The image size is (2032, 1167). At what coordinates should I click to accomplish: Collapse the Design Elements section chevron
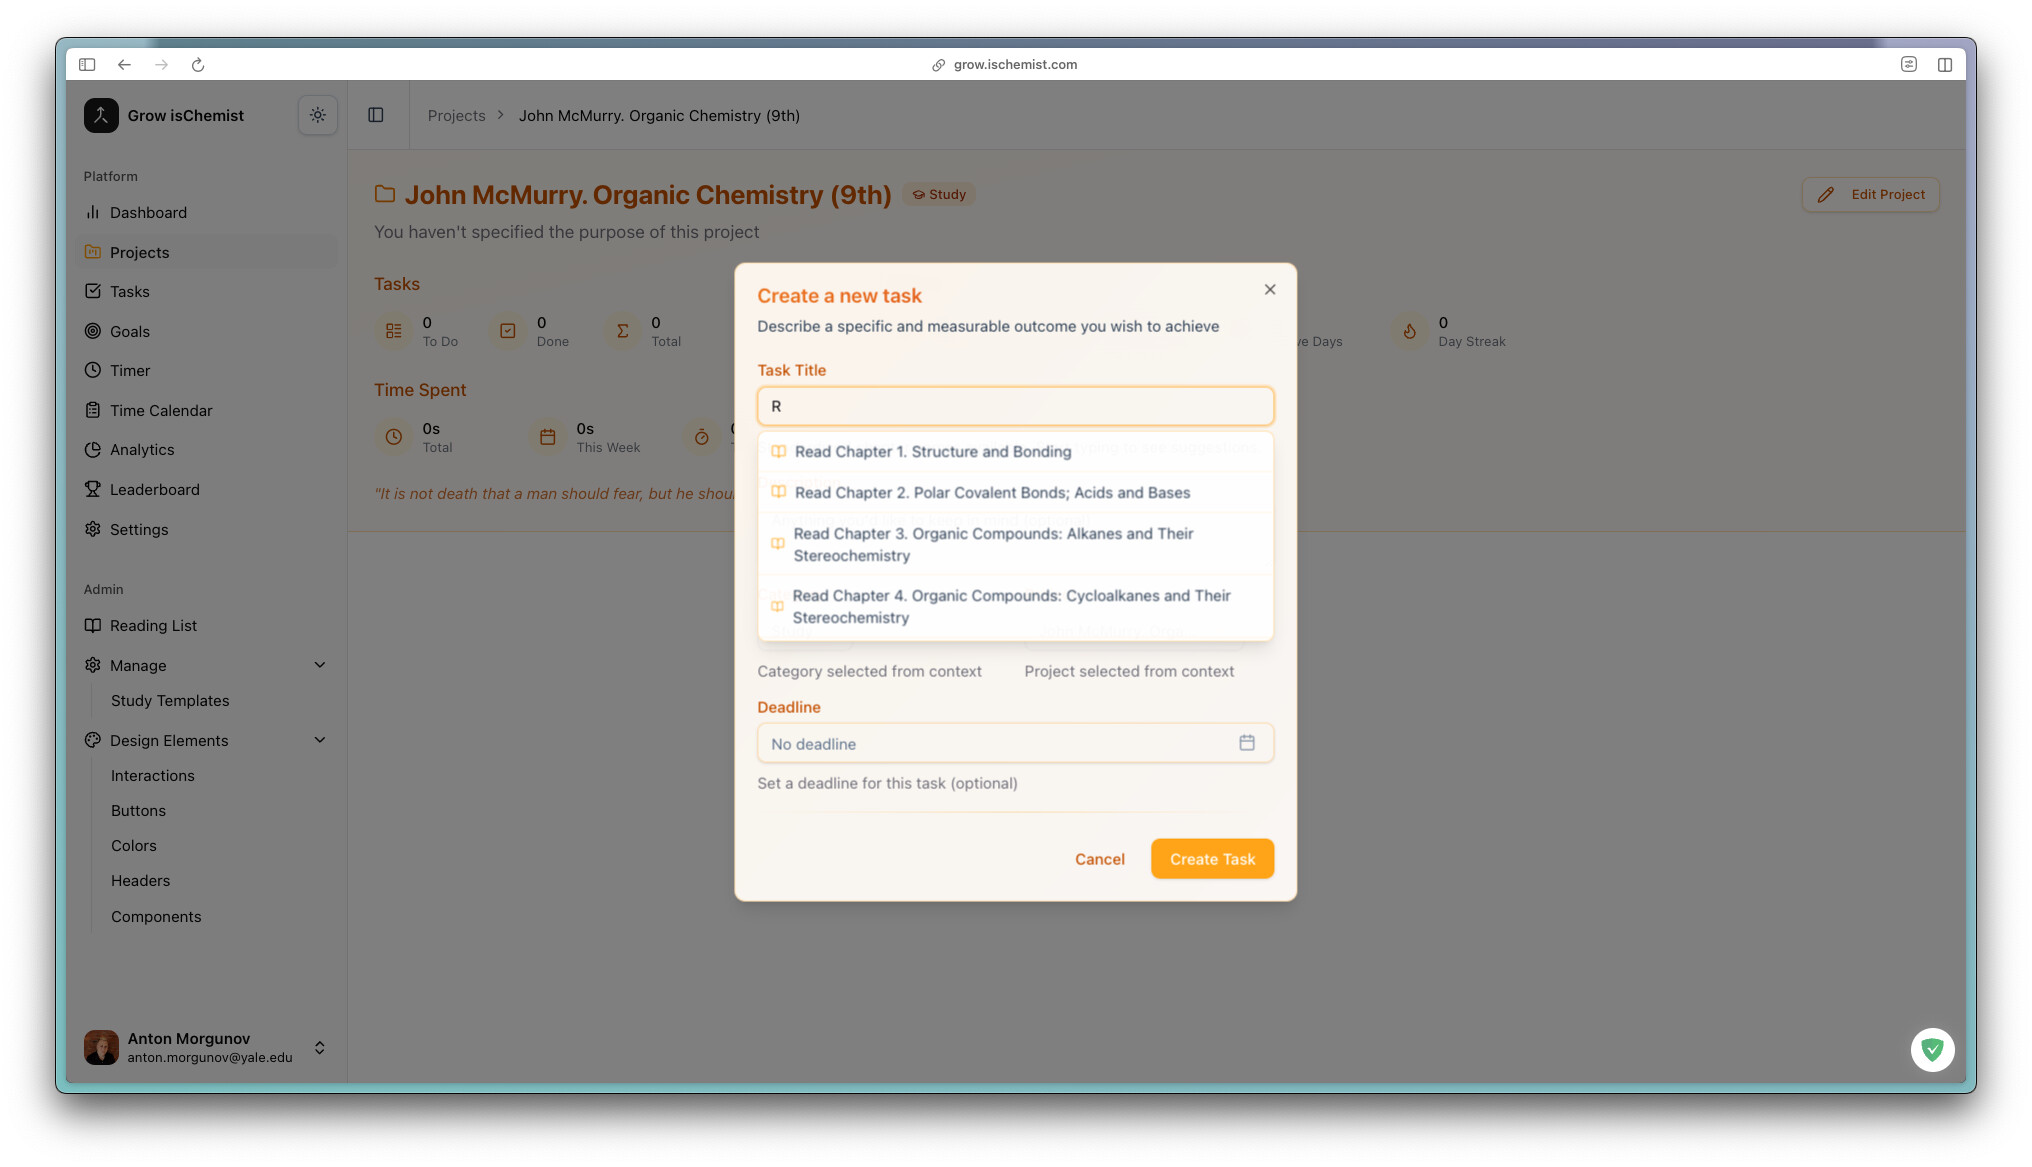[319, 740]
